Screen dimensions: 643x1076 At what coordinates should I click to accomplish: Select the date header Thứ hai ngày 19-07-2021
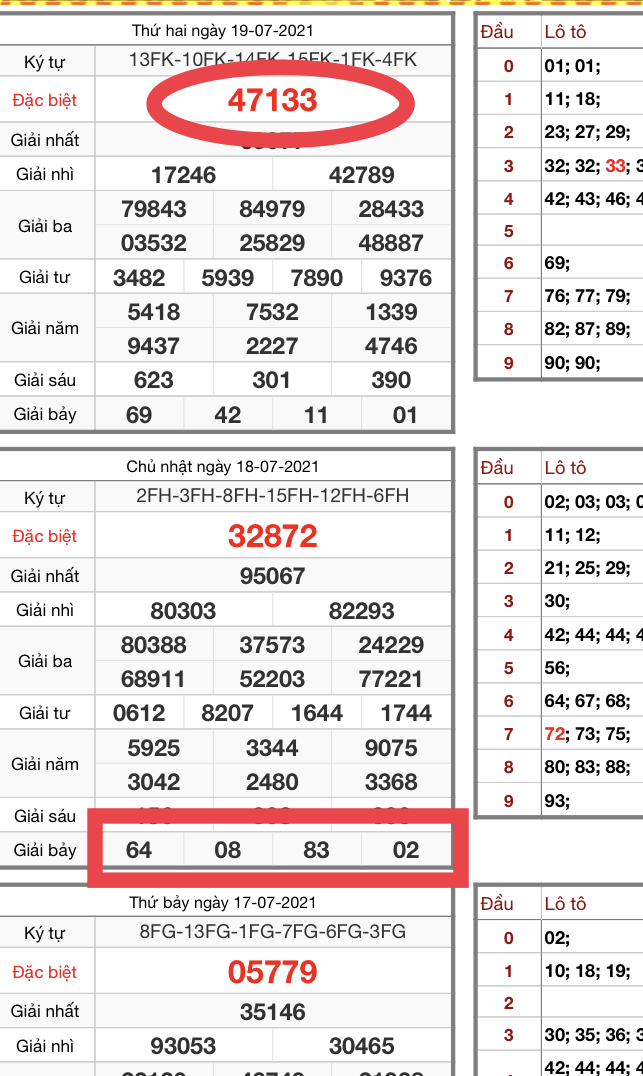[223, 31]
